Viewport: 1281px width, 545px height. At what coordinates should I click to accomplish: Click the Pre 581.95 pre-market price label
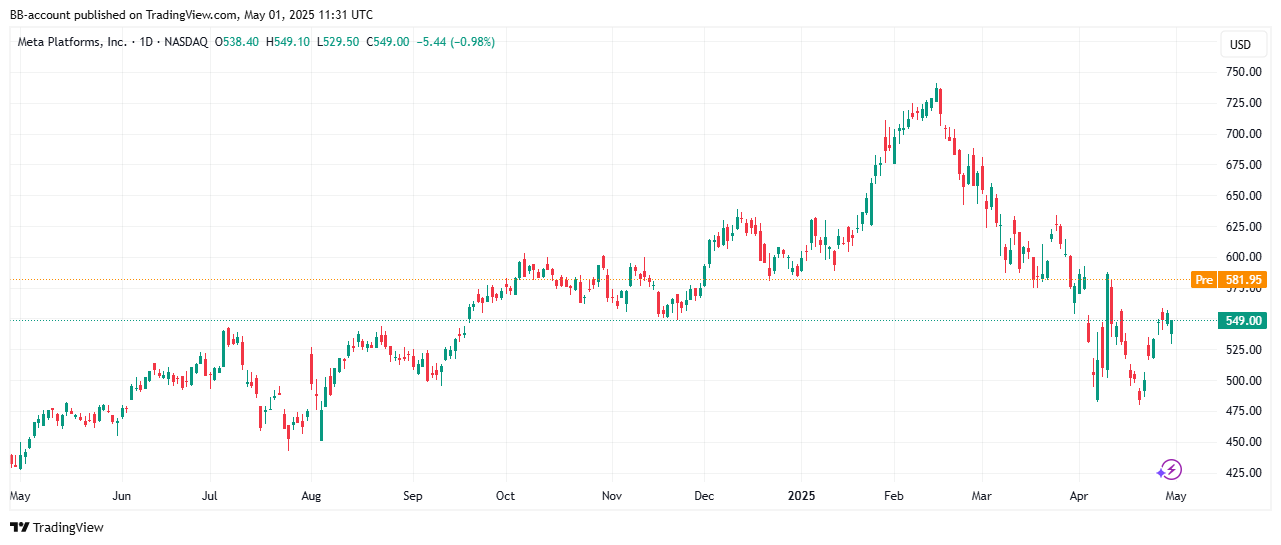pos(1229,279)
